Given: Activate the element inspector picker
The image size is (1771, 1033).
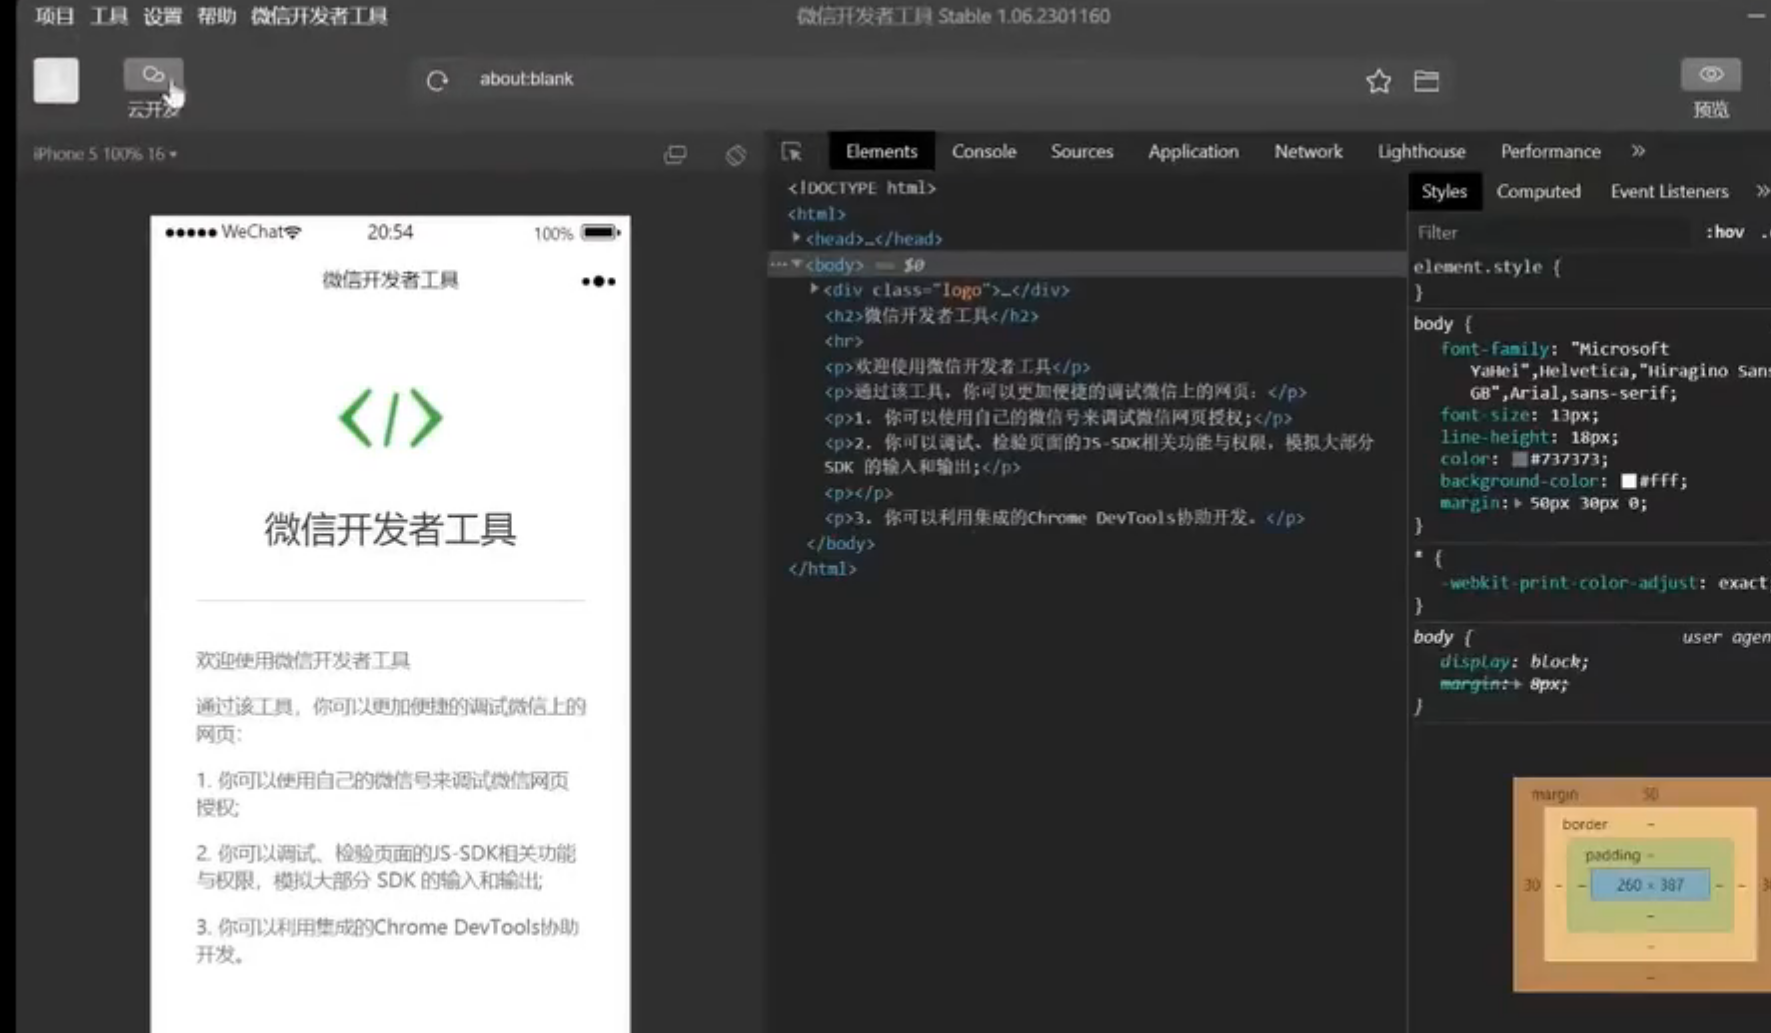Looking at the screenshot, I should tap(792, 152).
